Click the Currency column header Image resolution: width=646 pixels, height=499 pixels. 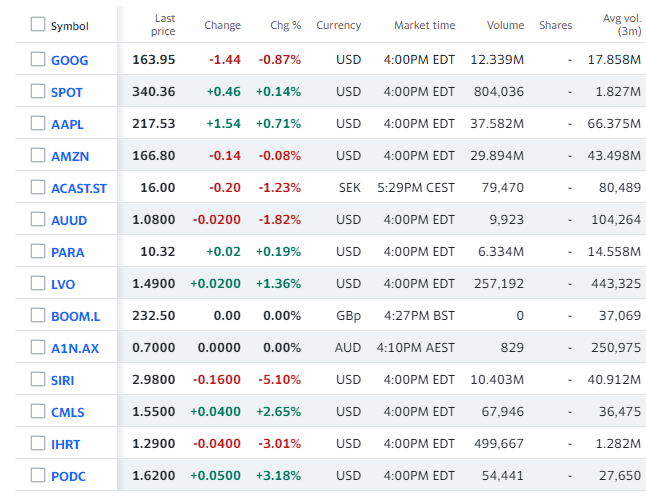coord(338,25)
